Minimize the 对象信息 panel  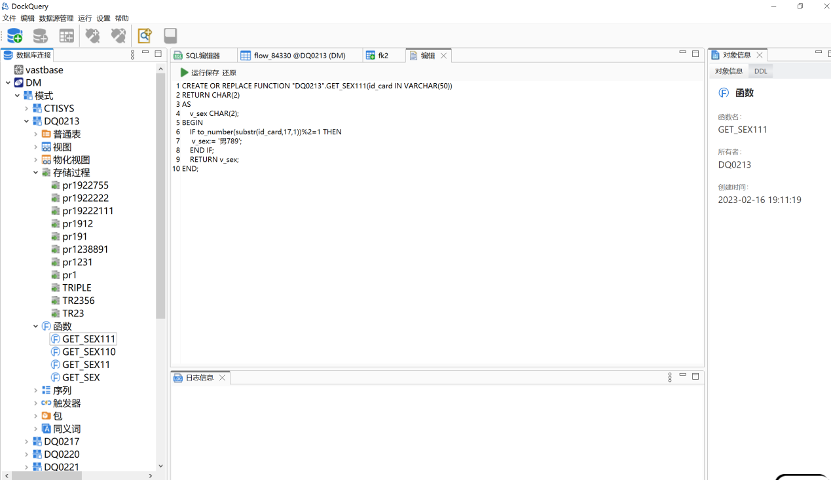(x=818, y=52)
